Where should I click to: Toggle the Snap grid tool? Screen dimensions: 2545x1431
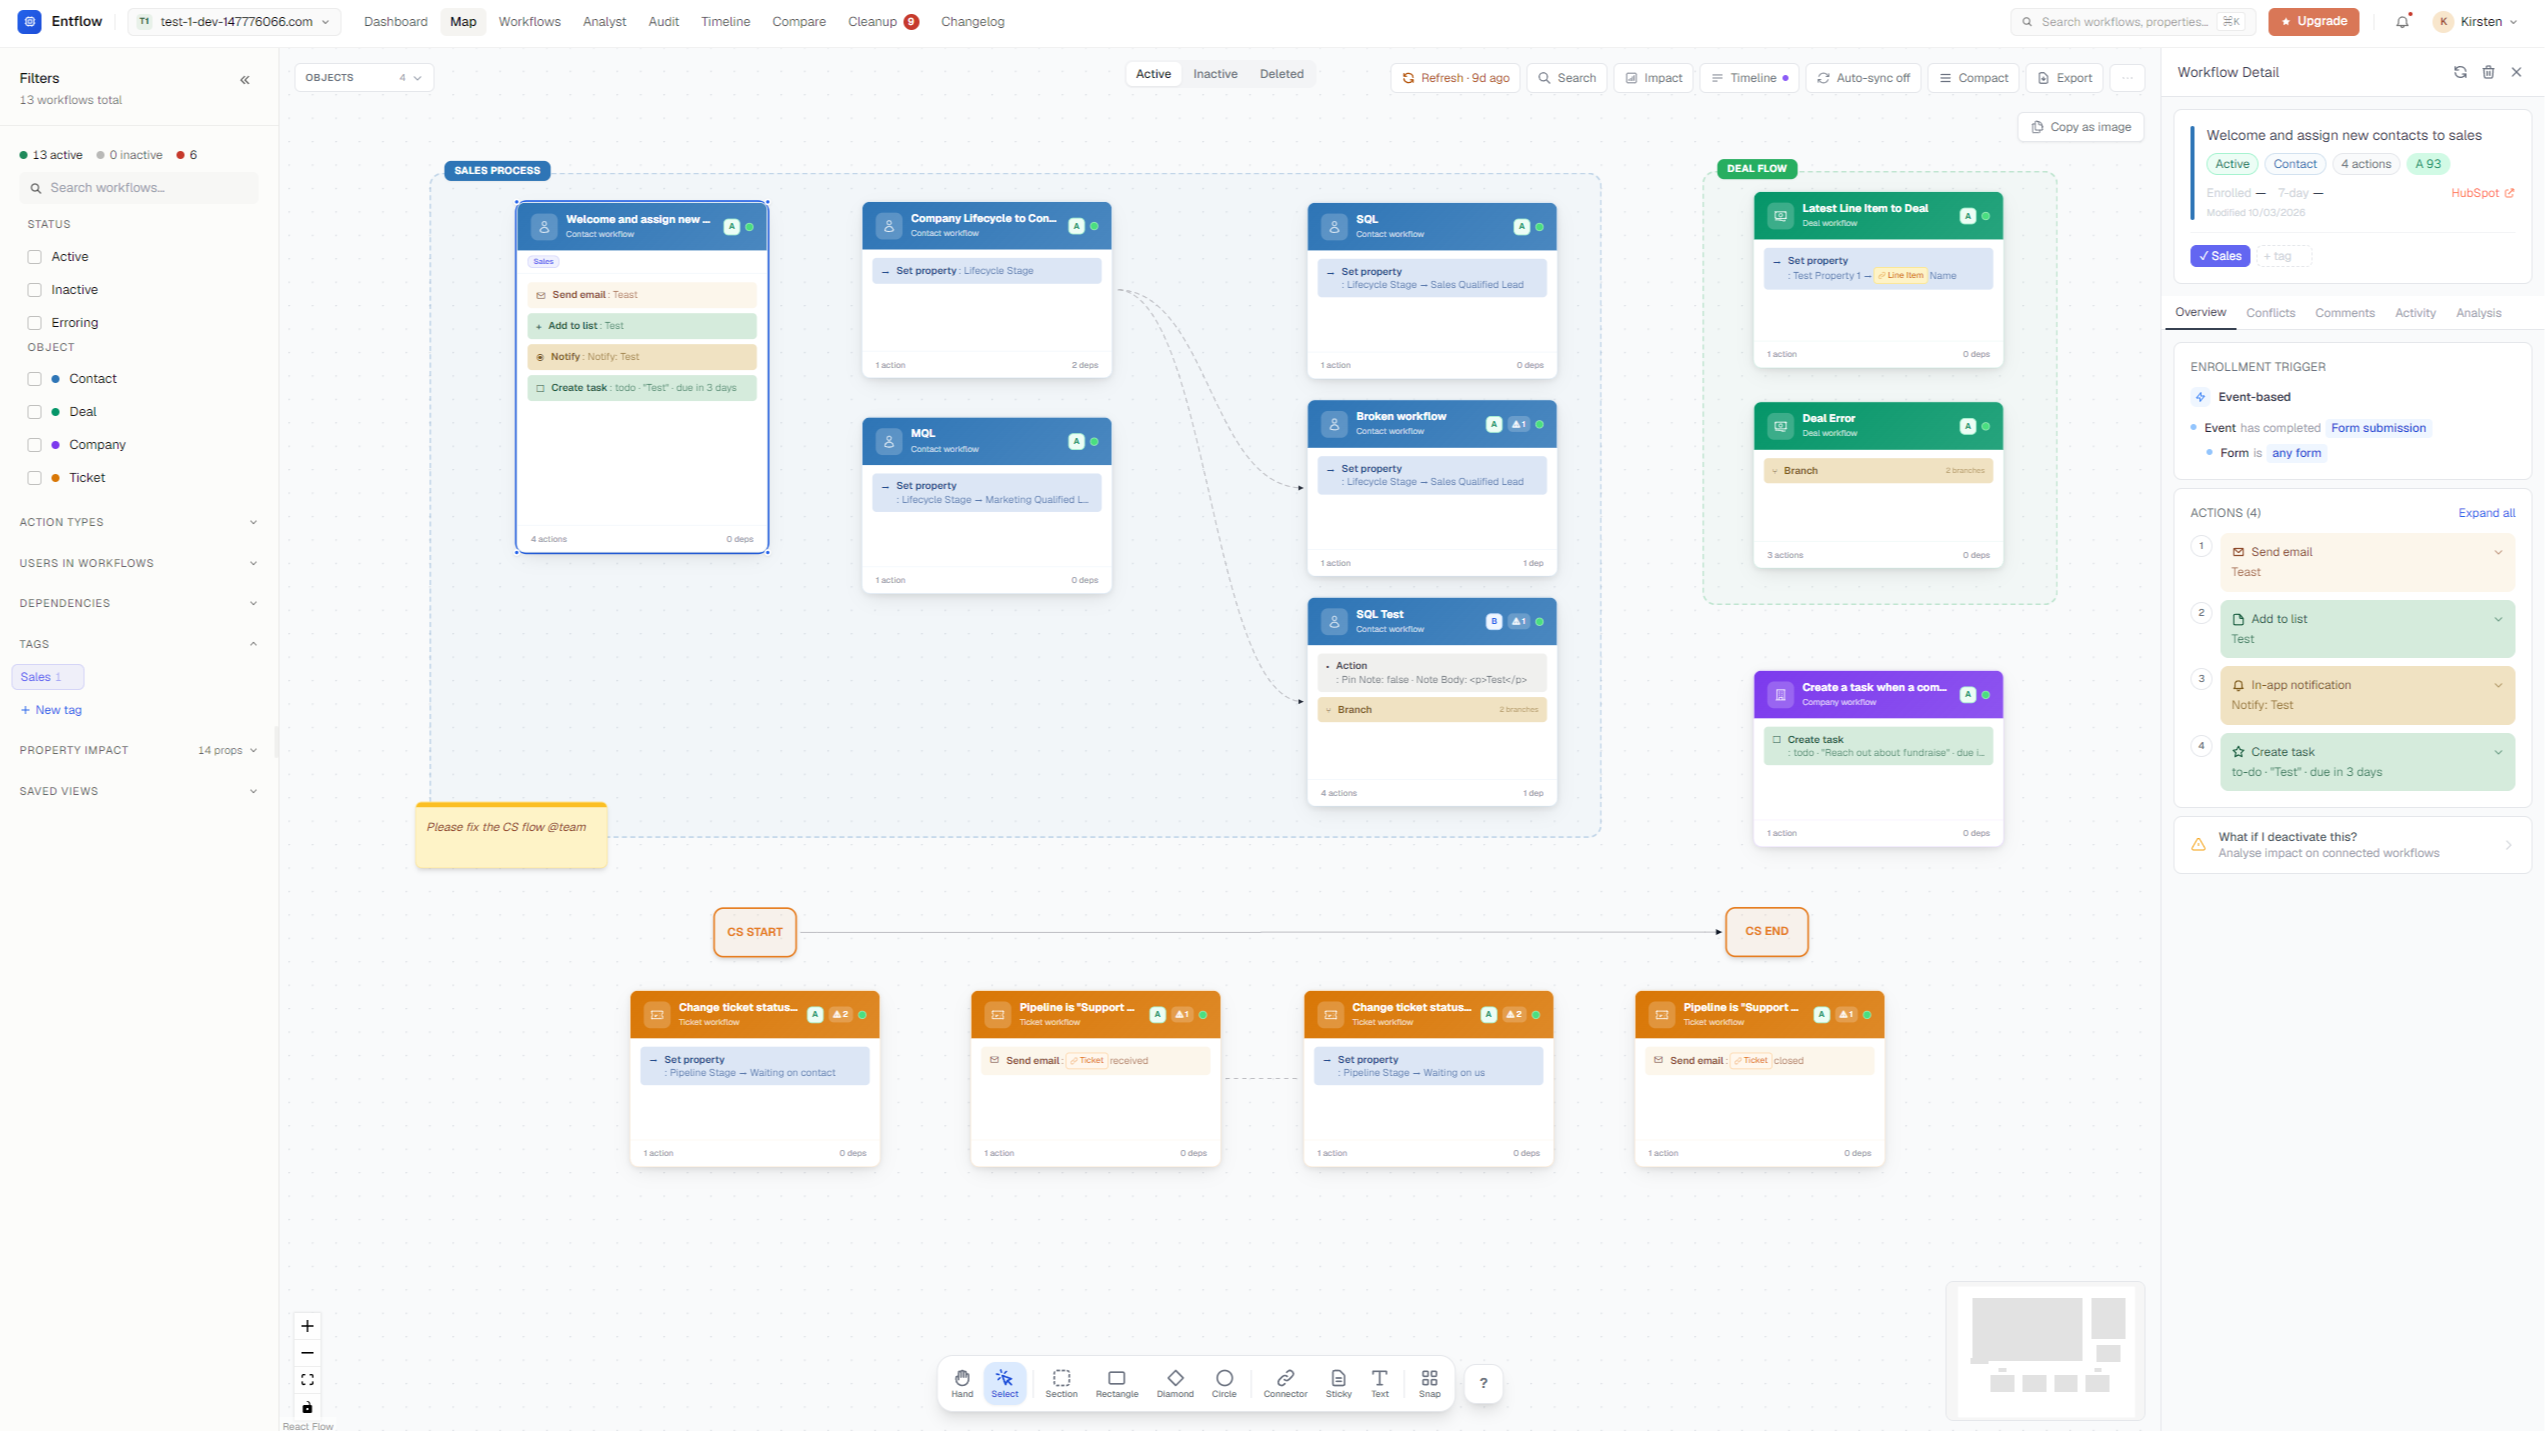click(1429, 1383)
